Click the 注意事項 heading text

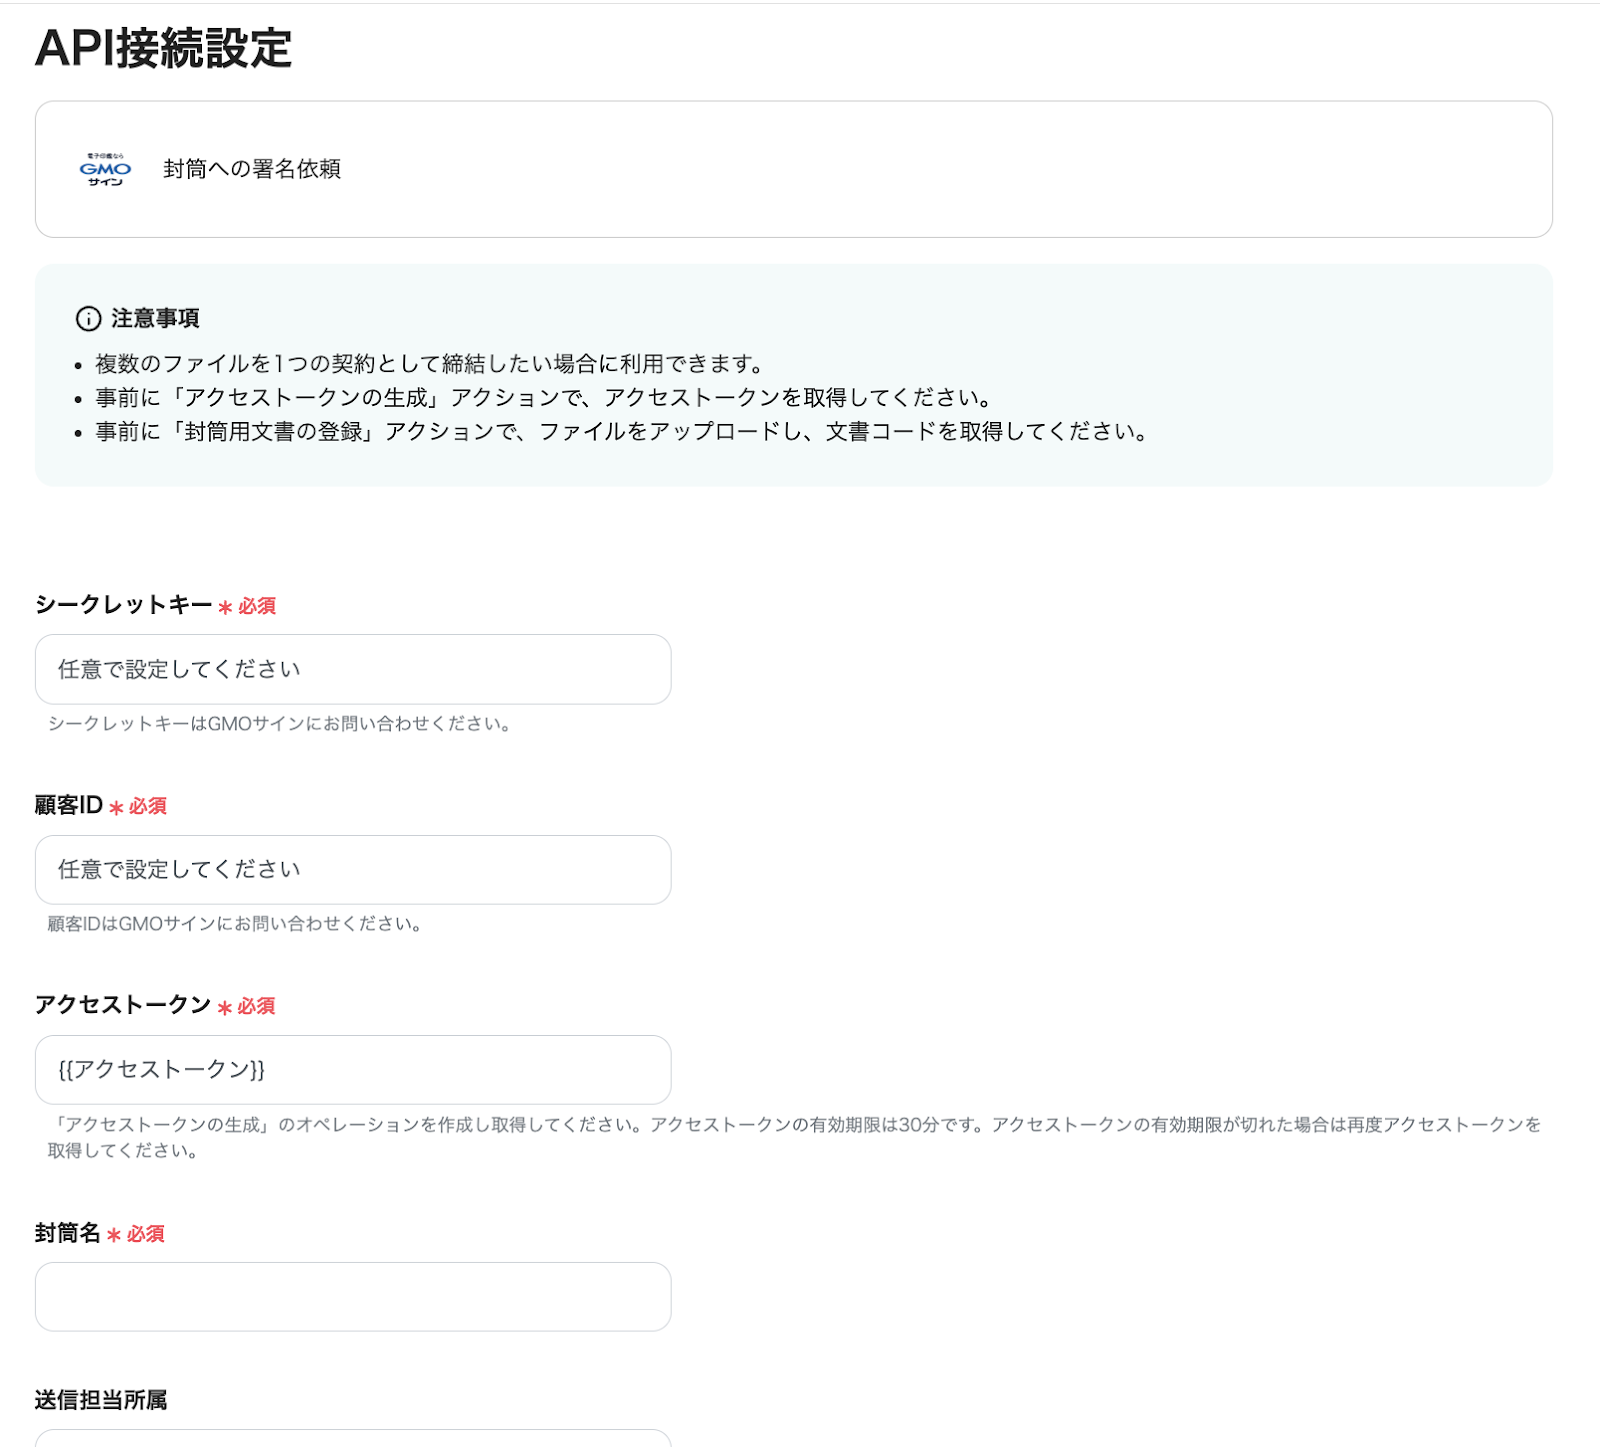[155, 319]
